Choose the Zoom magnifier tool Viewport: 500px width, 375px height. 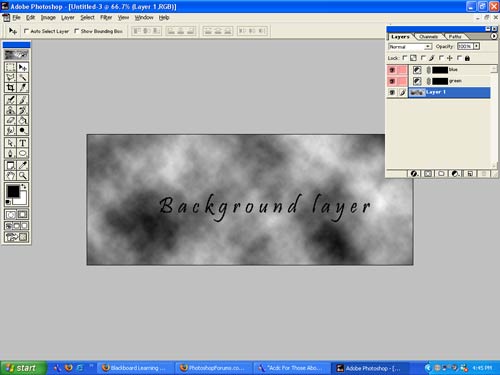[x=22, y=175]
